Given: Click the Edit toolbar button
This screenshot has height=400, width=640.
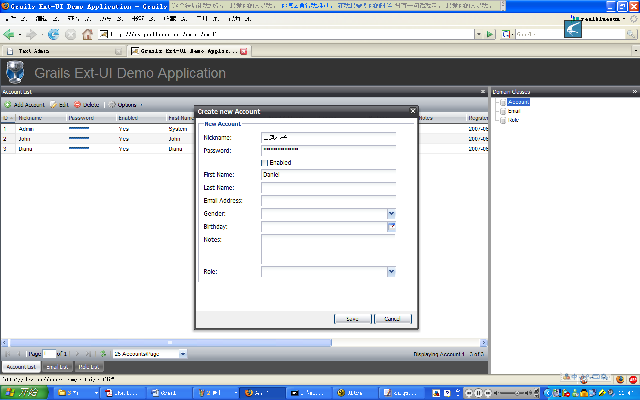Looking at the screenshot, I should pos(59,105).
